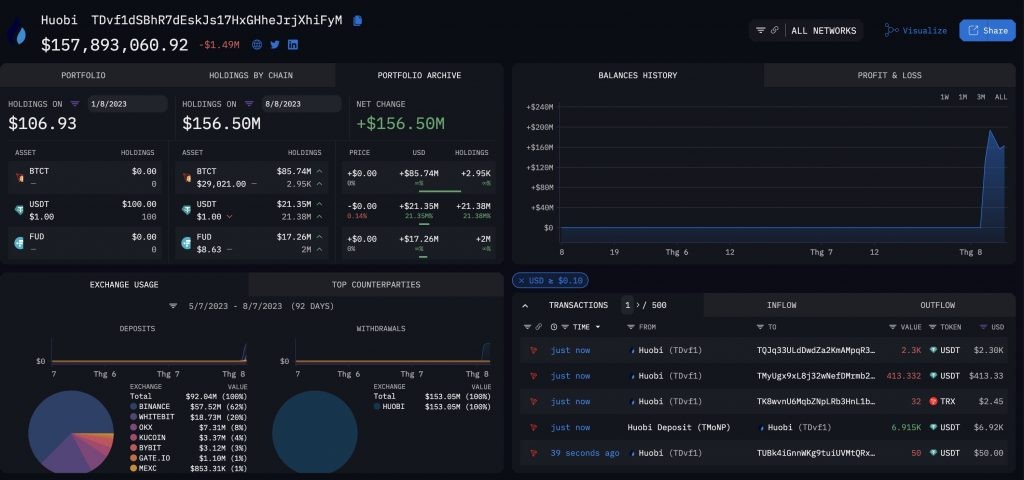Set balance chart range to 1W

(x=944, y=97)
